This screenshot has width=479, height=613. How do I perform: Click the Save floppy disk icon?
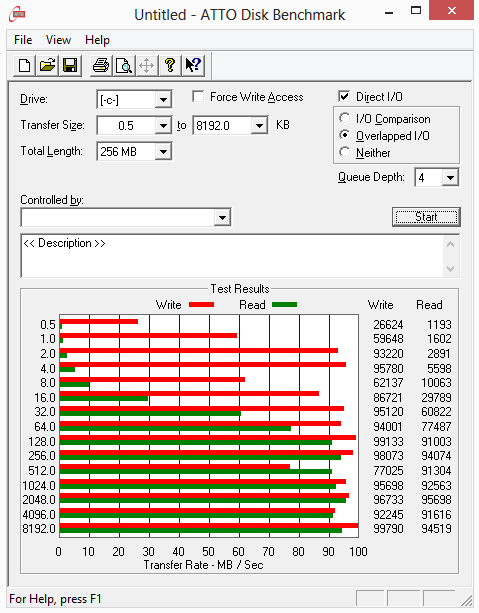pyautogui.click(x=70, y=65)
